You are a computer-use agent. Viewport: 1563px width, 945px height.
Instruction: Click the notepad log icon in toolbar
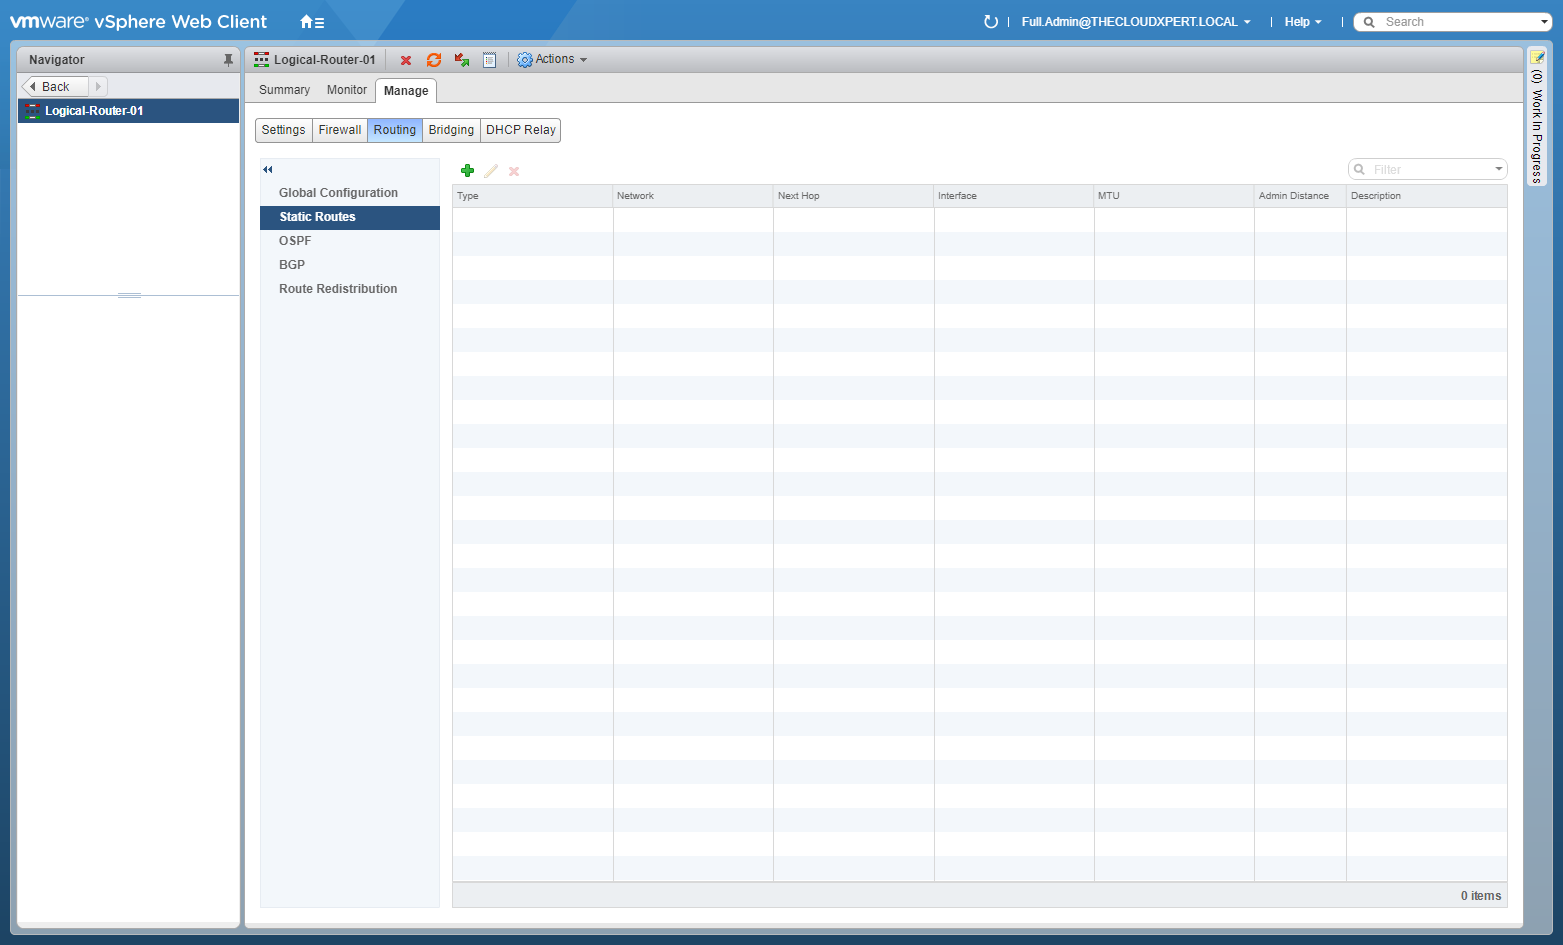point(489,60)
